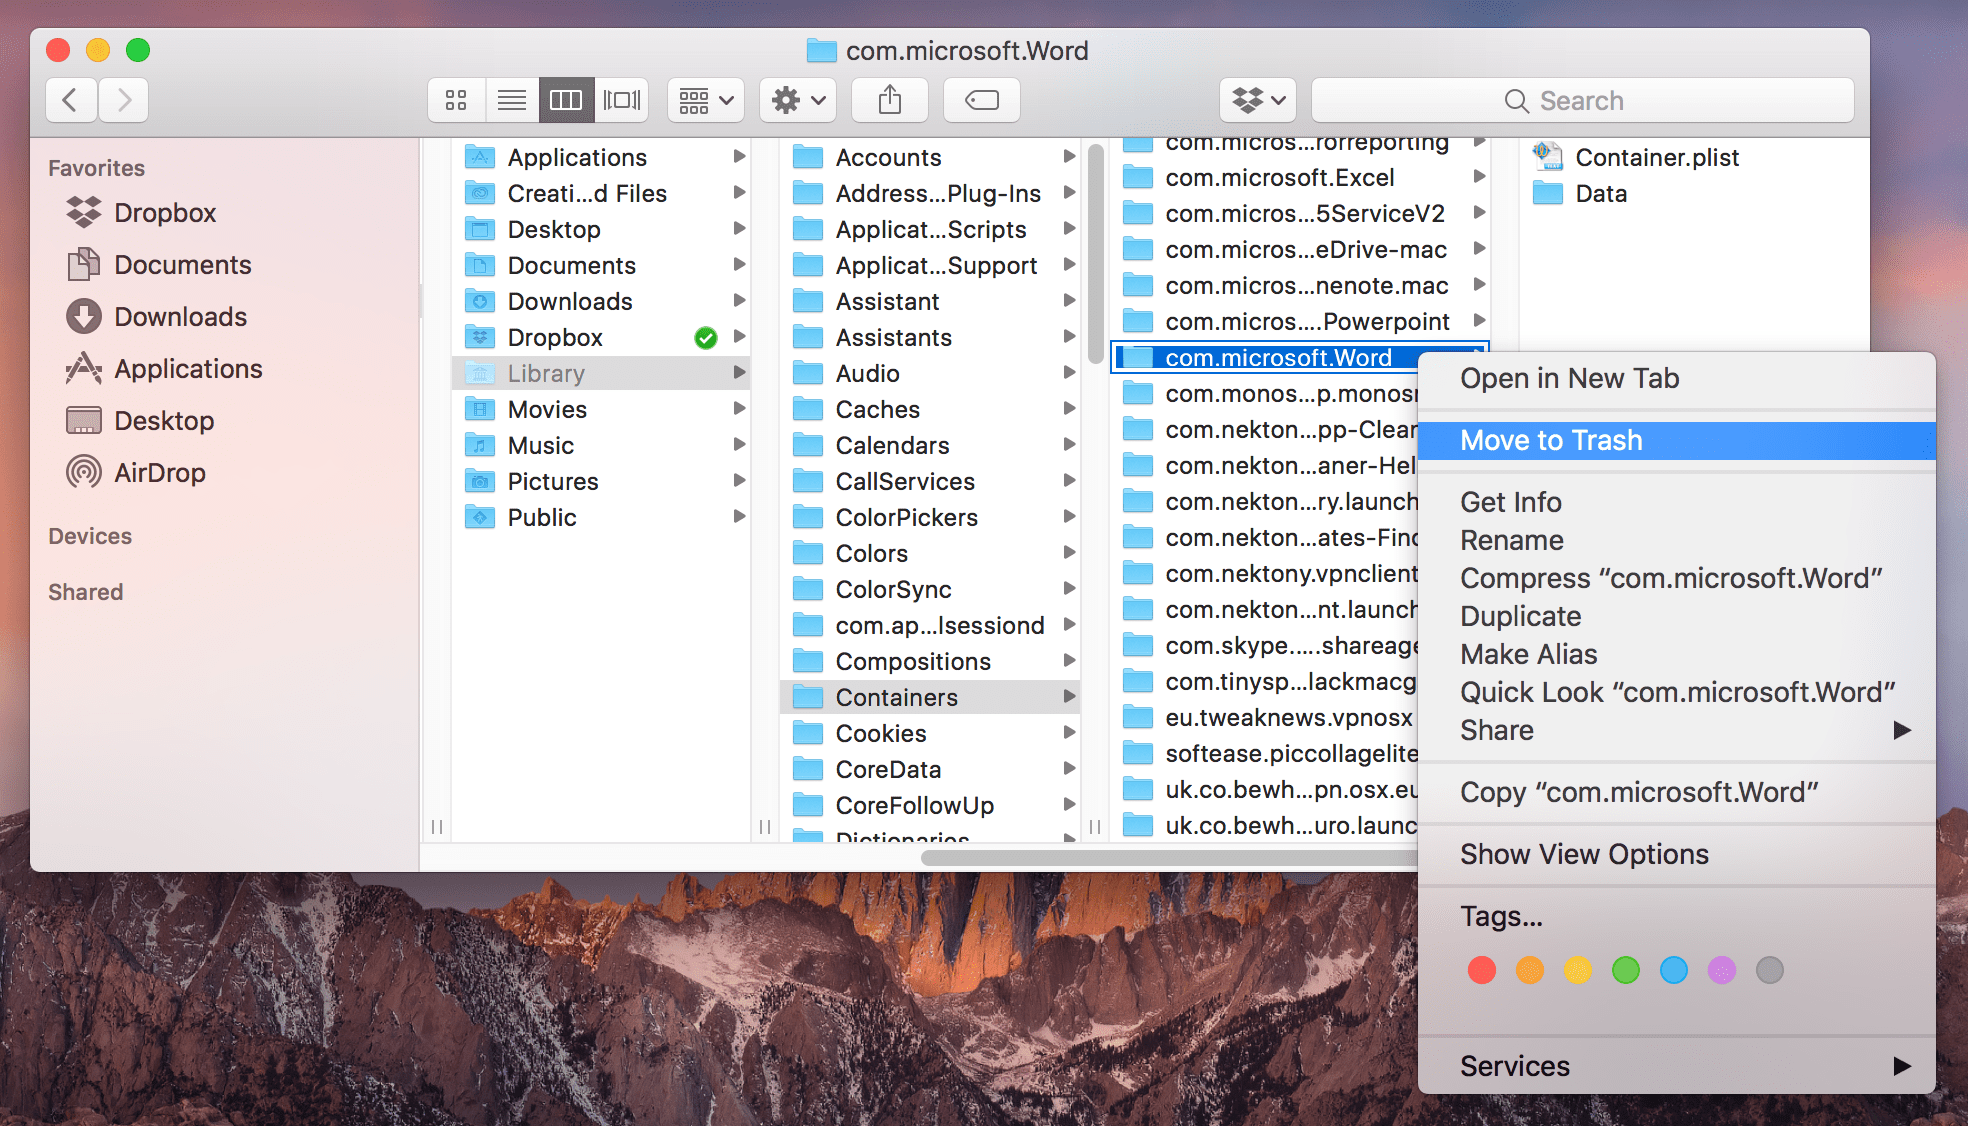The height and width of the screenshot is (1126, 1968).
Task: Click the Get Info context menu option
Action: (x=1508, y=503)
